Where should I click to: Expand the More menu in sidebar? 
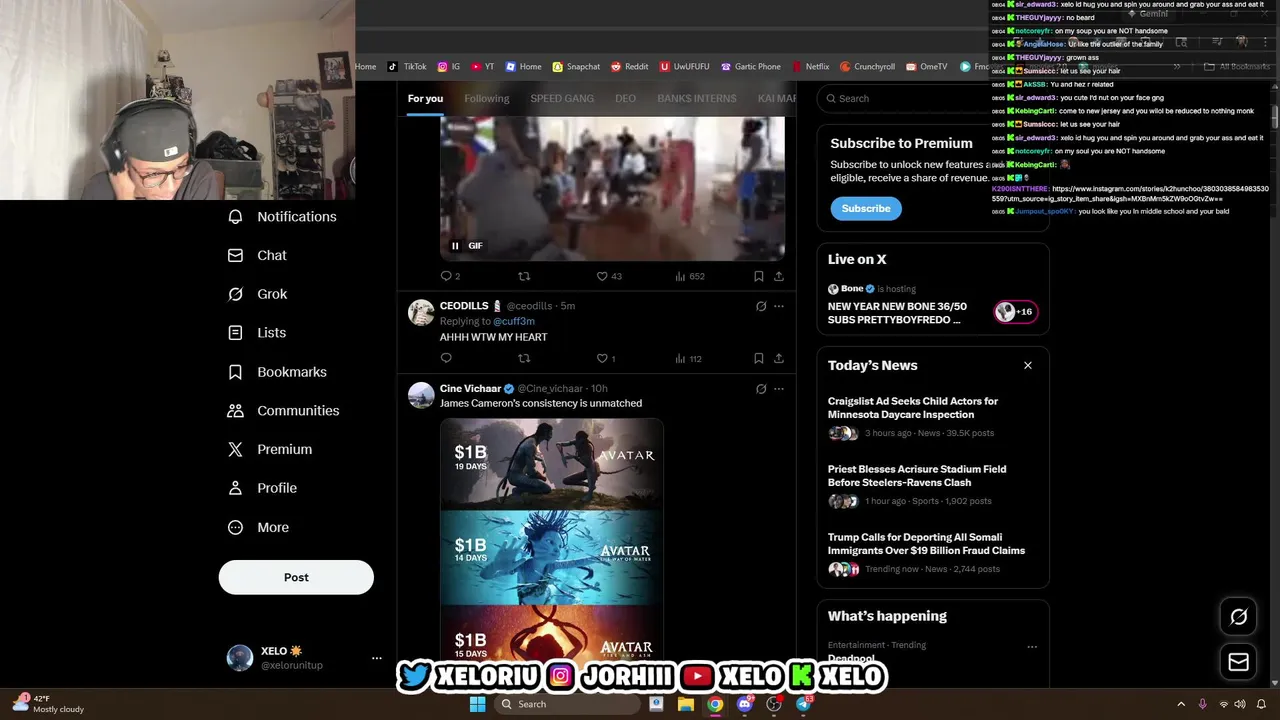coord(258,527)
